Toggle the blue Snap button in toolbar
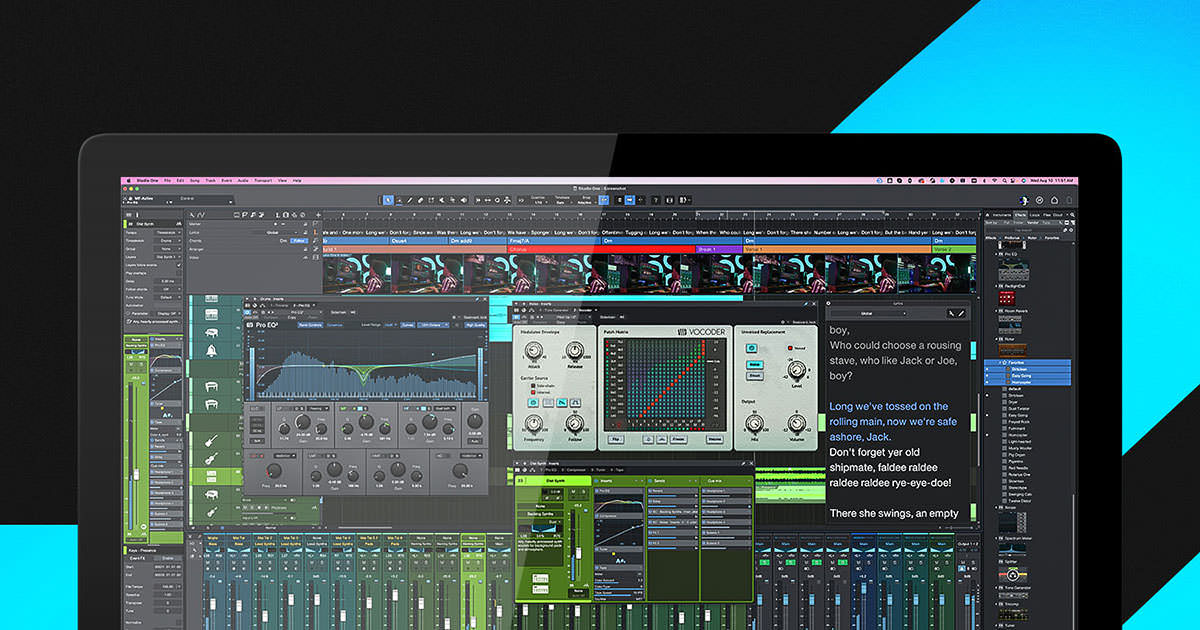Viewport: 1200px width, 630px height. pyautogui.click(x=603, y=200)
